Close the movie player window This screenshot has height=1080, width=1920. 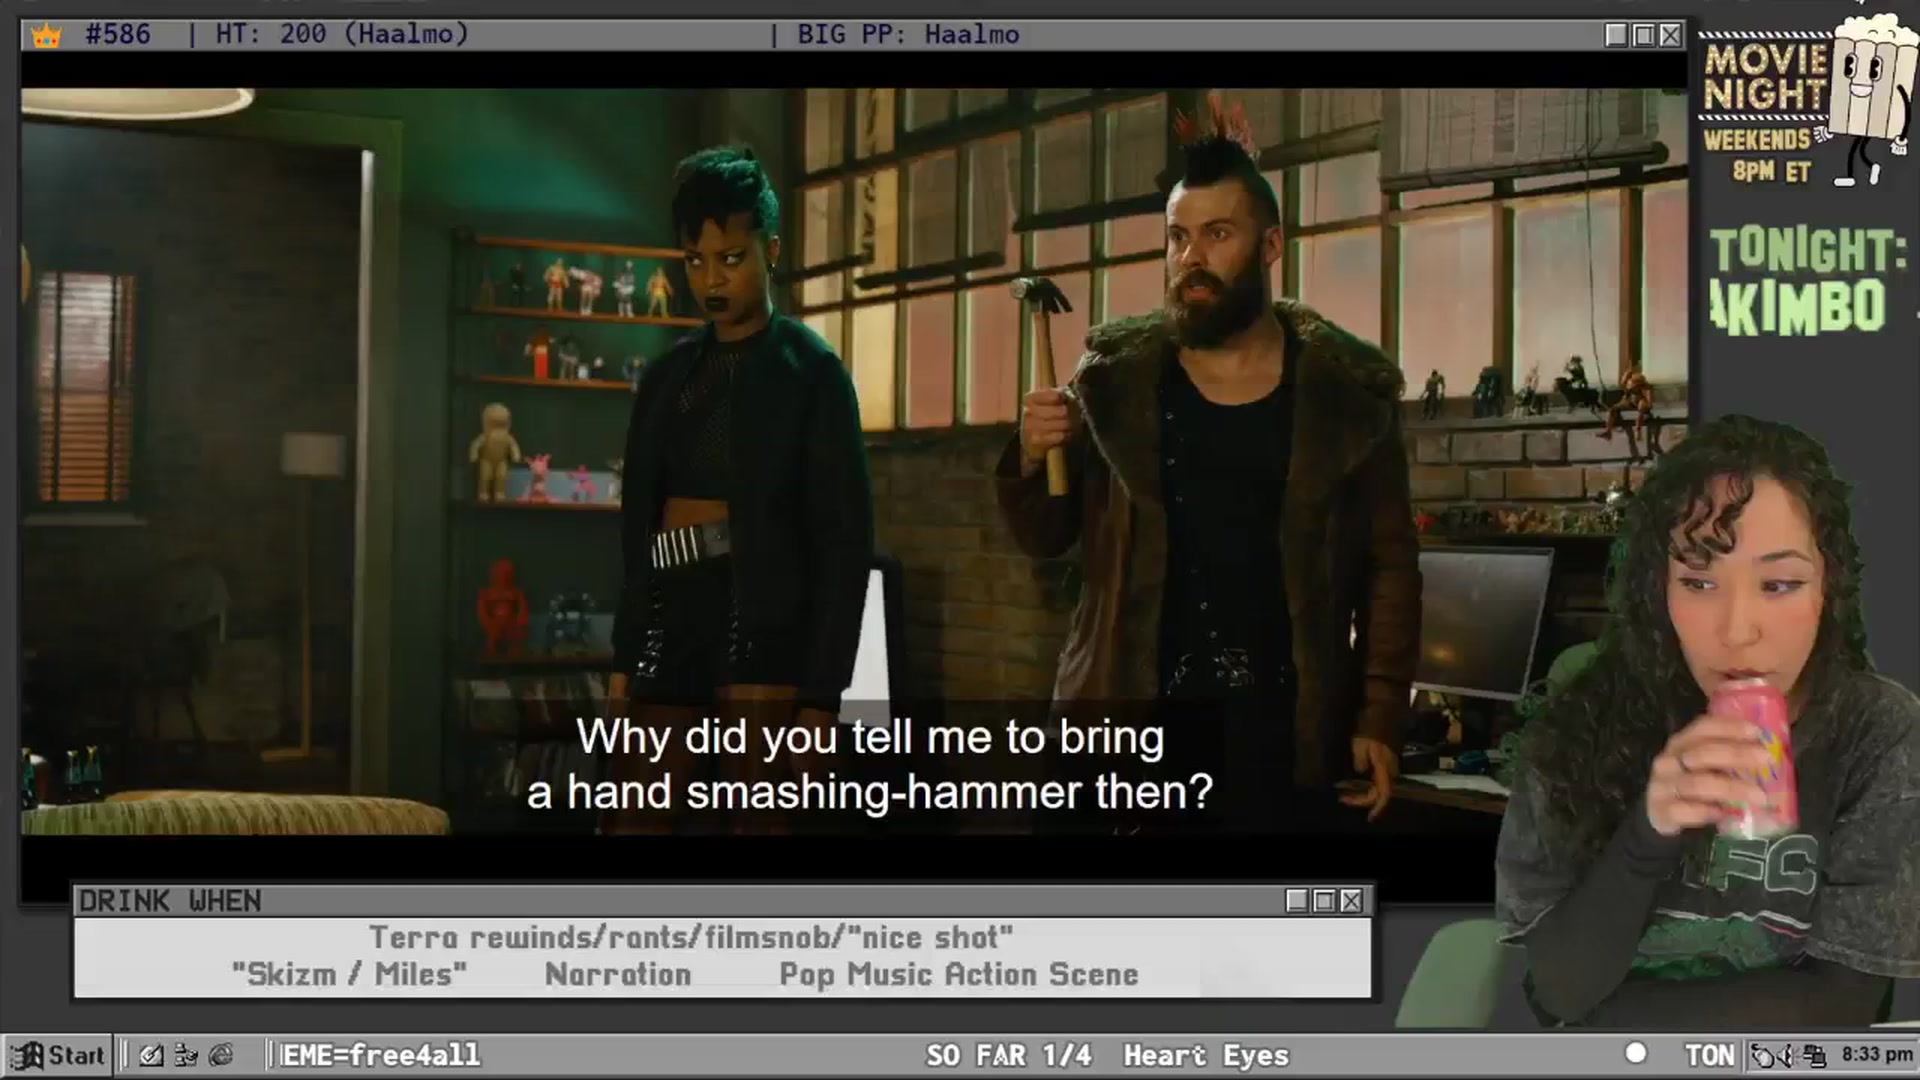tap(1670, 35)
